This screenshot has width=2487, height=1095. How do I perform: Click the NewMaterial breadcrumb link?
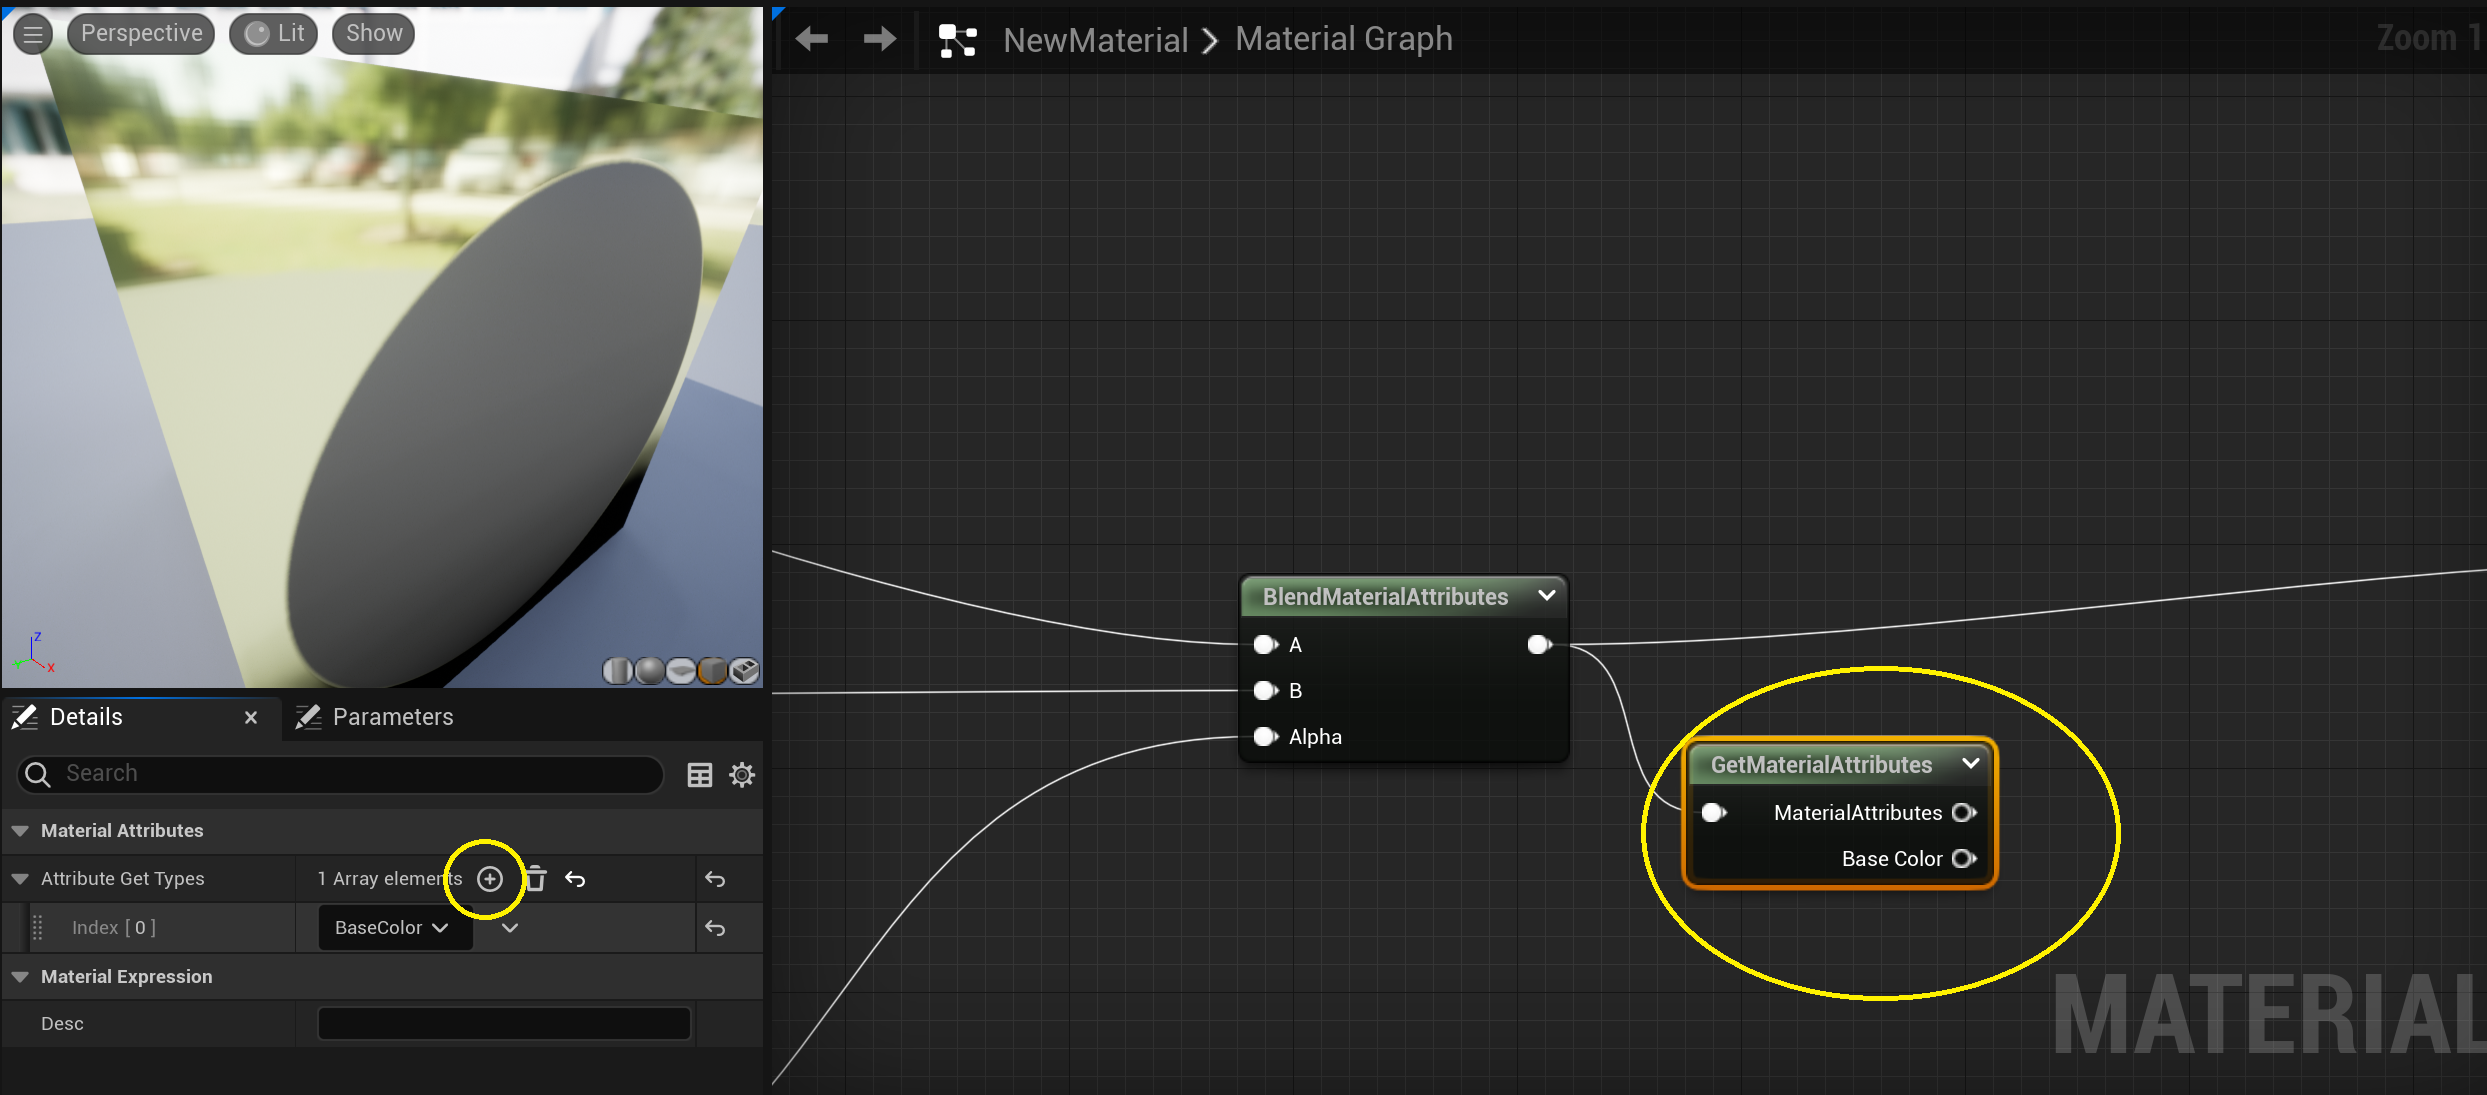1095,40
